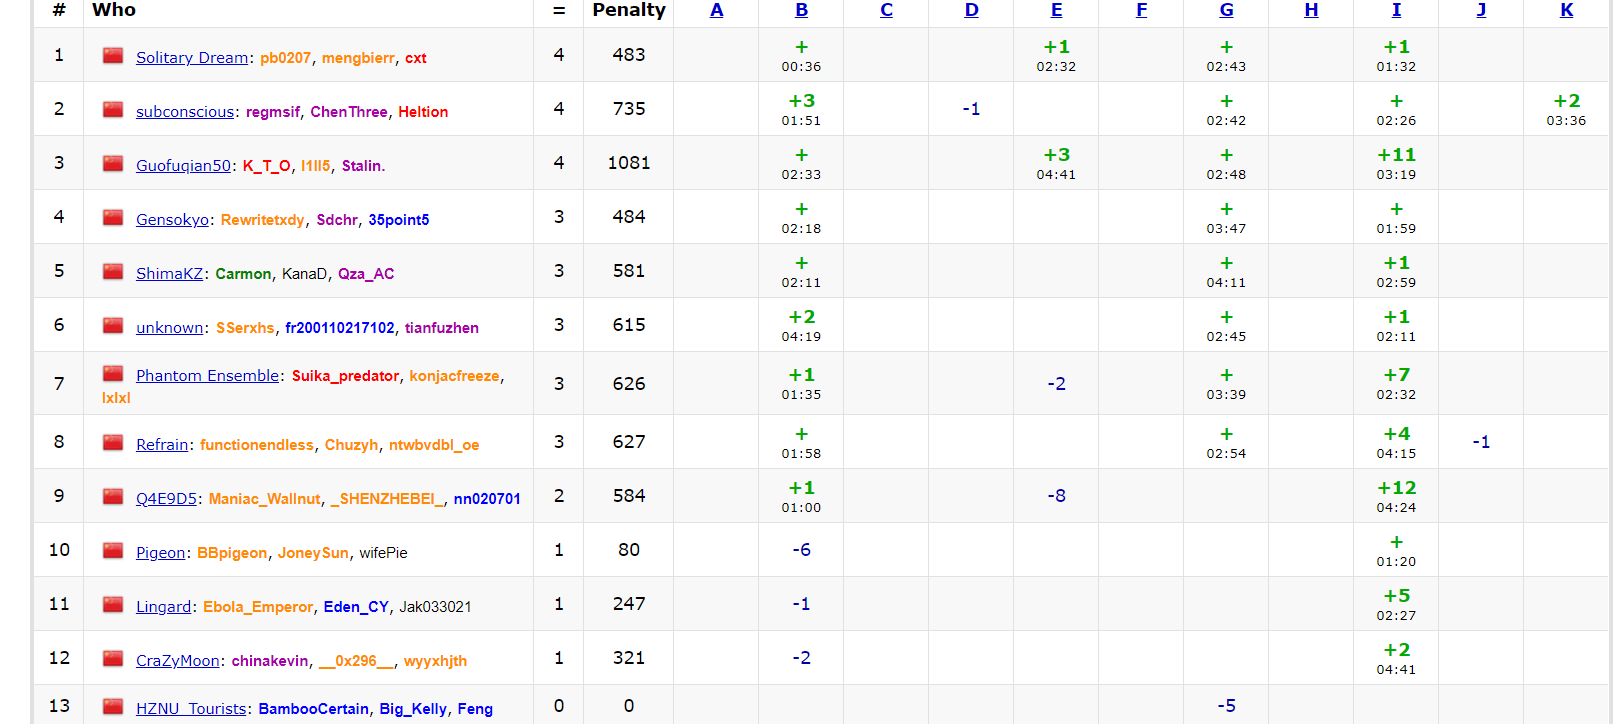Open the Phantom Ensemble team link
The width and height of the screenshot is (1619, 724).
(207, 376)
